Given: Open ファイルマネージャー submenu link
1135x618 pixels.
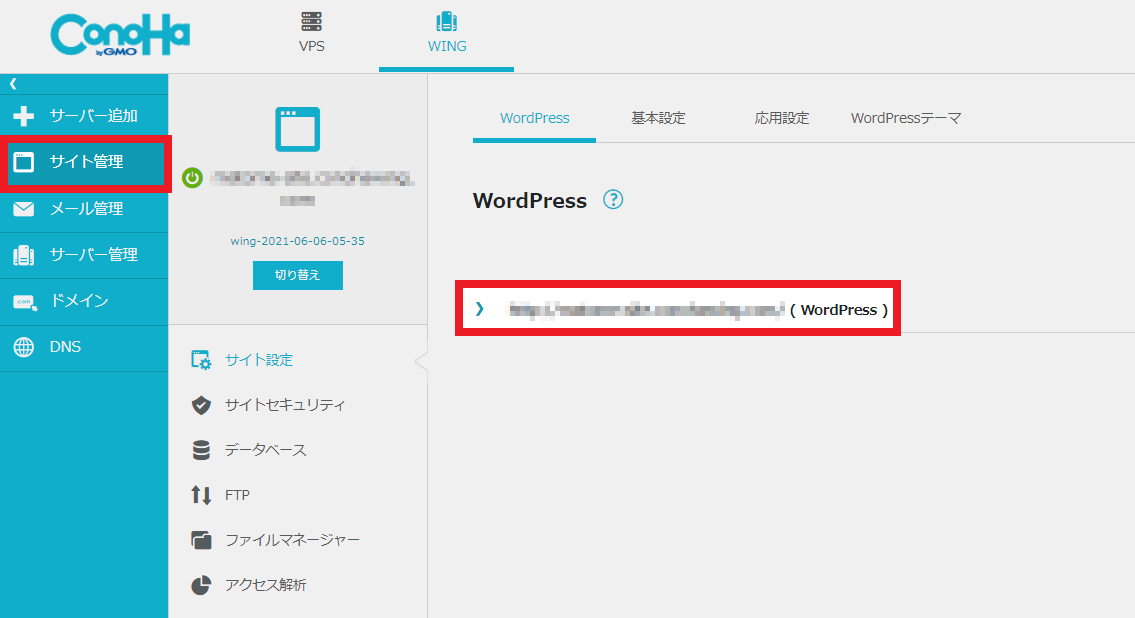Looking at the screenshot, I should click(x=292, y=540).
